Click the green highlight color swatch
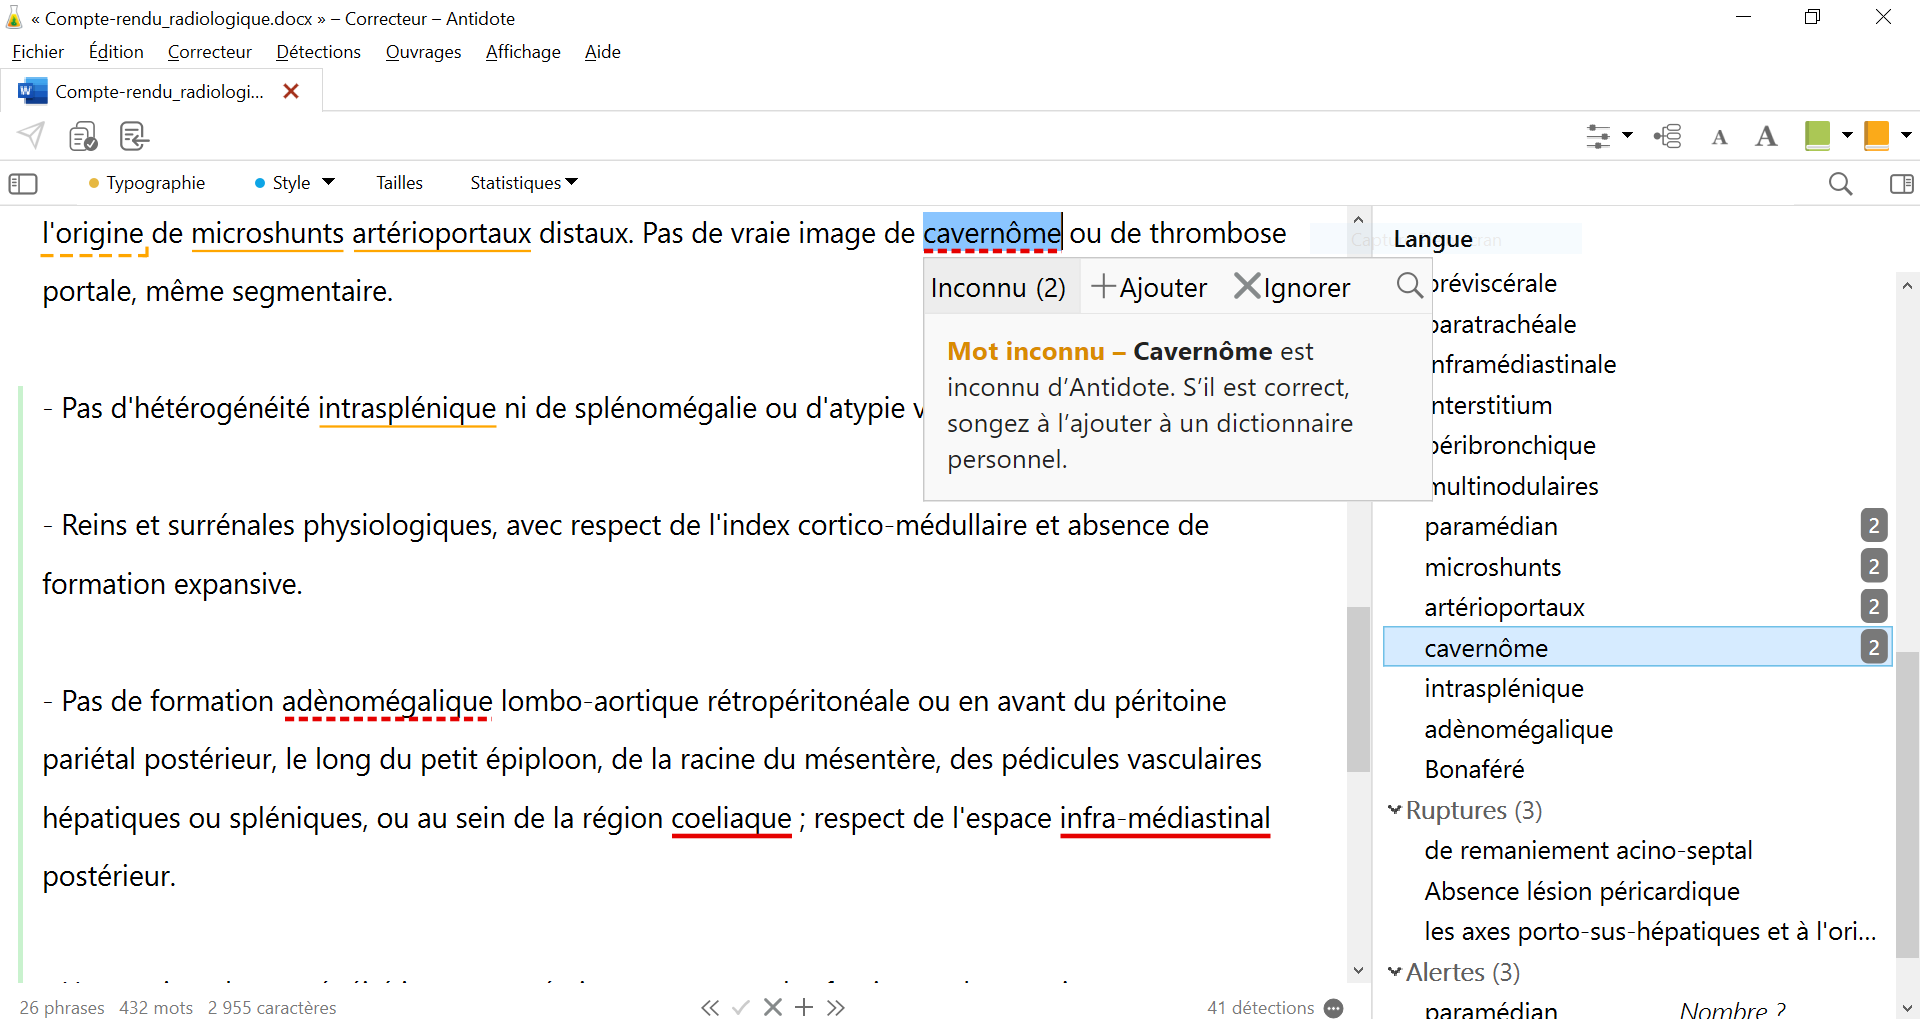 [x=1817, y=135]
